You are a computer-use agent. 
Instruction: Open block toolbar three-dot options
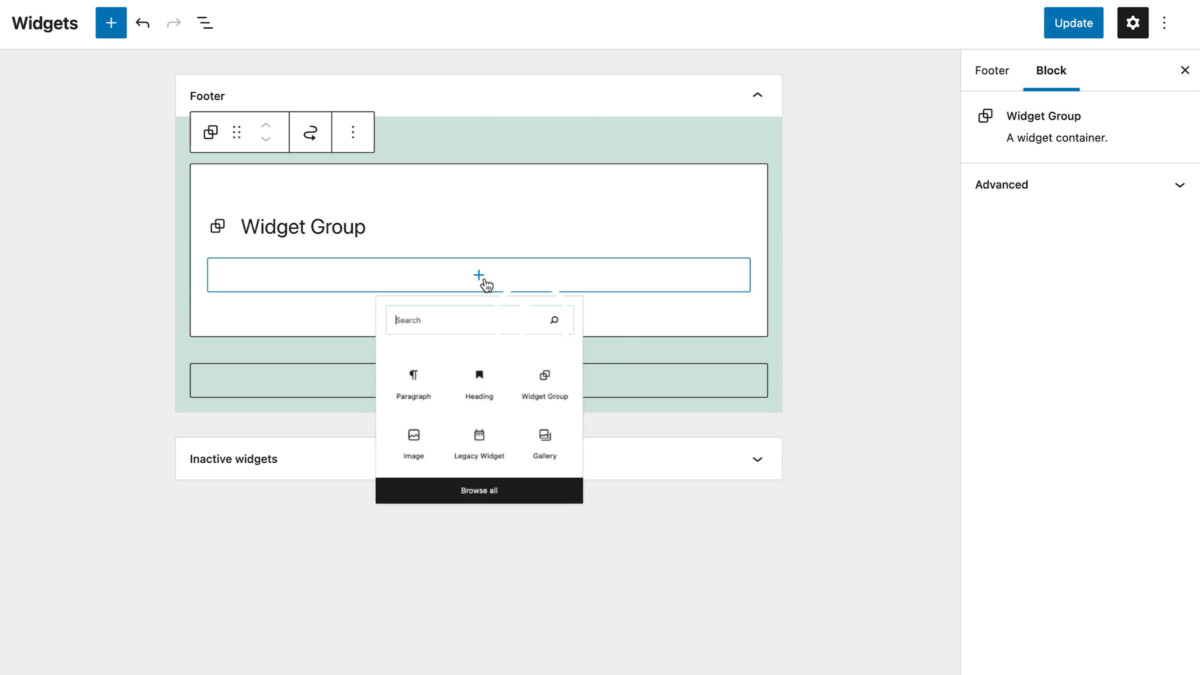[352, 132]
